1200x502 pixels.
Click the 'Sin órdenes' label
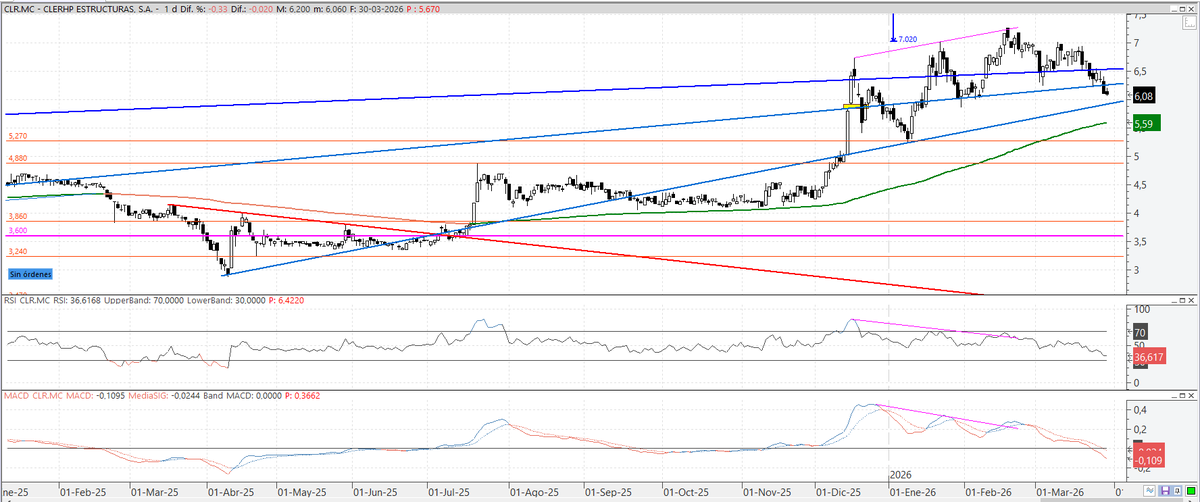pyautogui.click(x=30, y=273)
